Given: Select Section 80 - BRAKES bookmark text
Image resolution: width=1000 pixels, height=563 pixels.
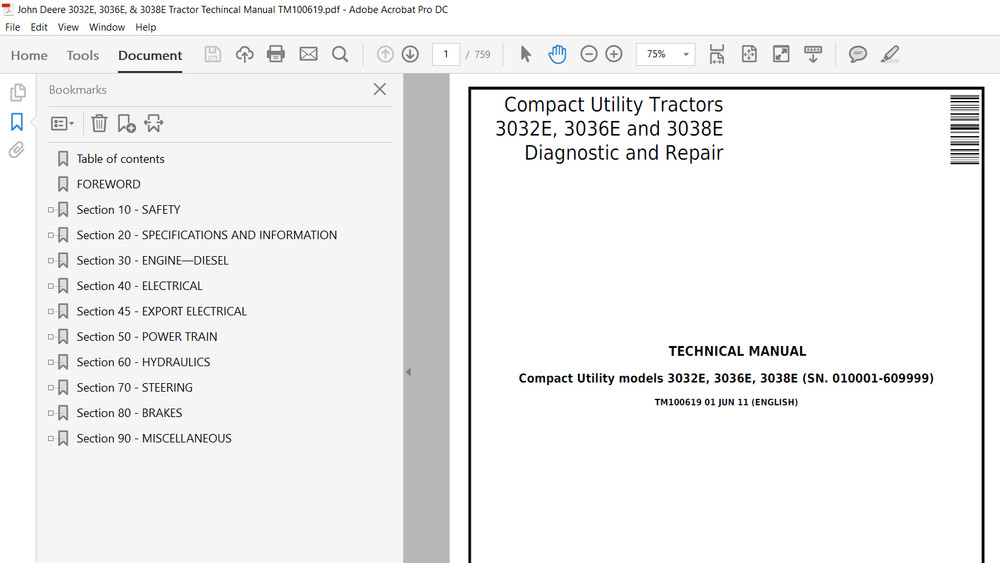Looking at the screenshot, I should [129, 413].
